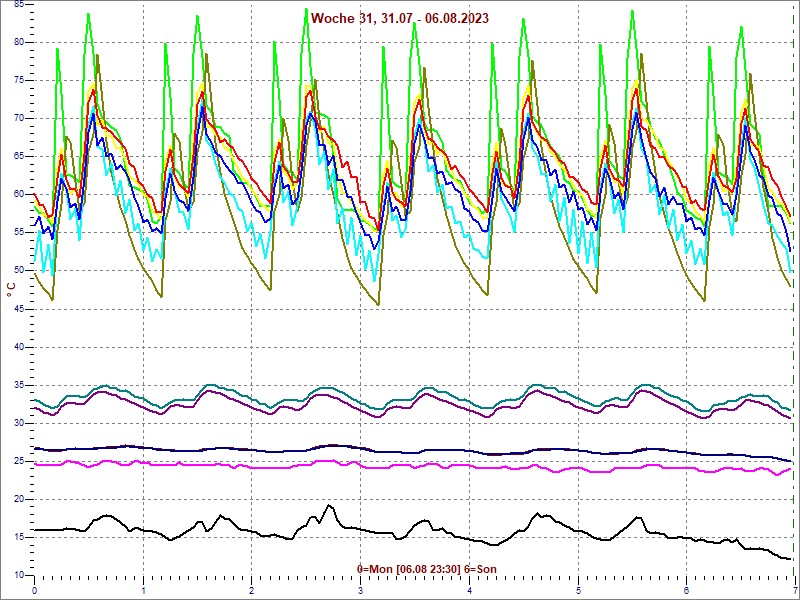Click x-axis day label 4

coord(469,591)
